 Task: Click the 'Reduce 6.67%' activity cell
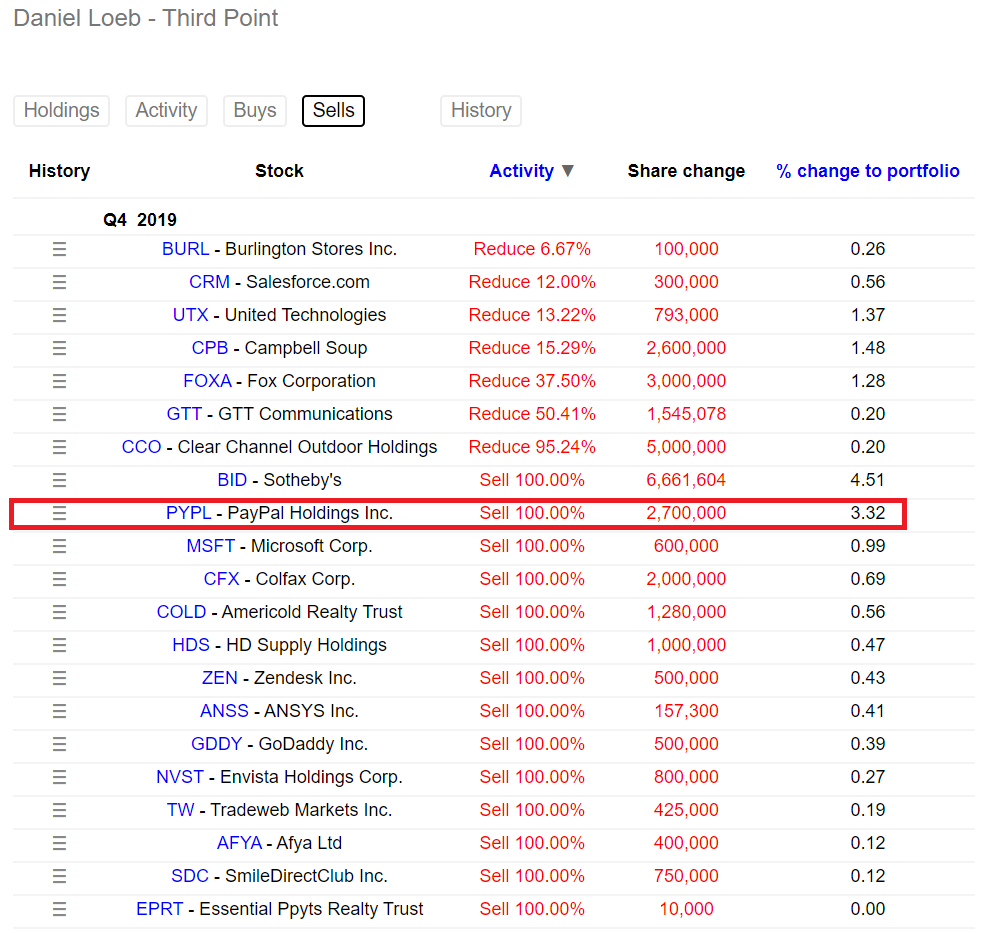[x=532, y=249]
